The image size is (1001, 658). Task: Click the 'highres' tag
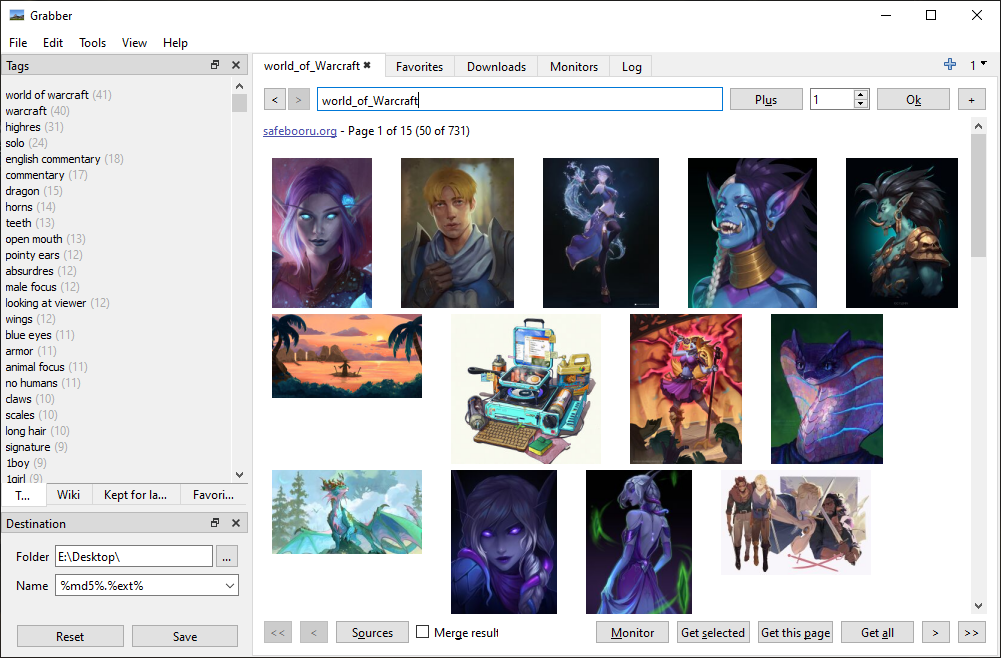point(23,126)
